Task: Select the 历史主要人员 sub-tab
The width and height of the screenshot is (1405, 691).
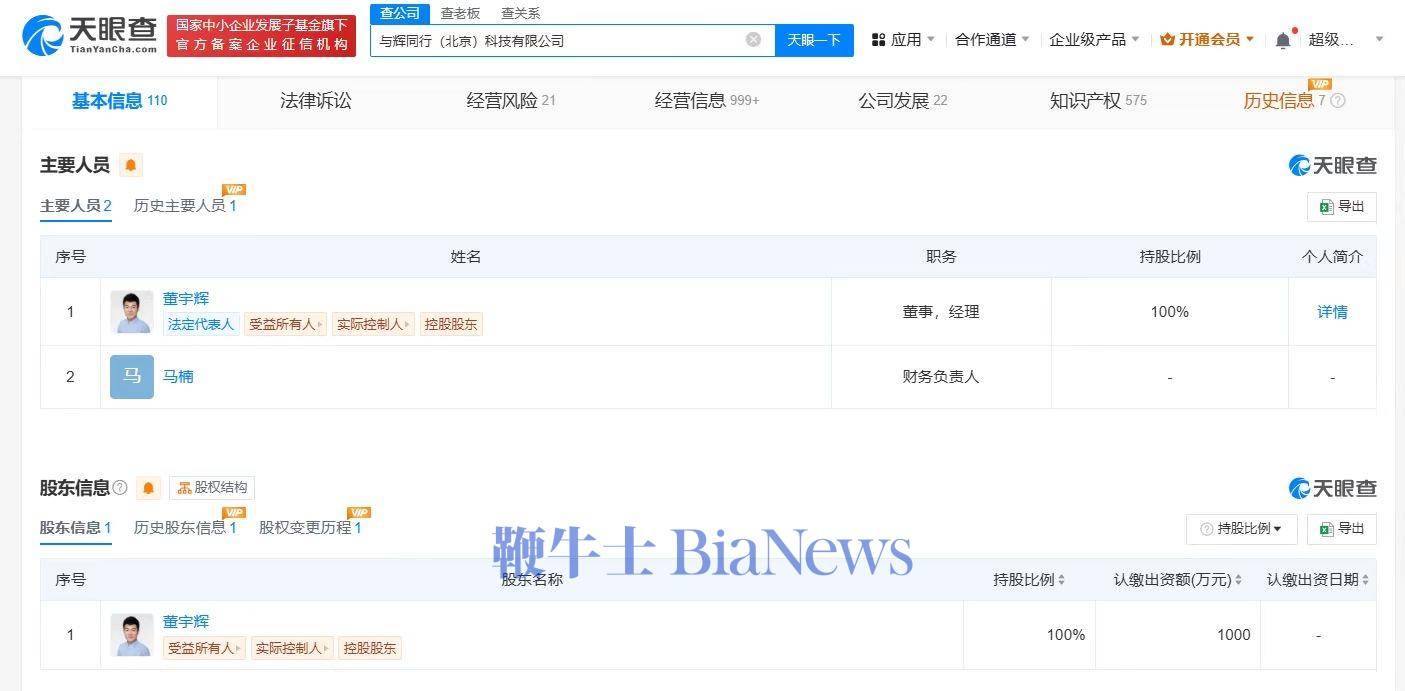Action: click(x=185, y=206)
